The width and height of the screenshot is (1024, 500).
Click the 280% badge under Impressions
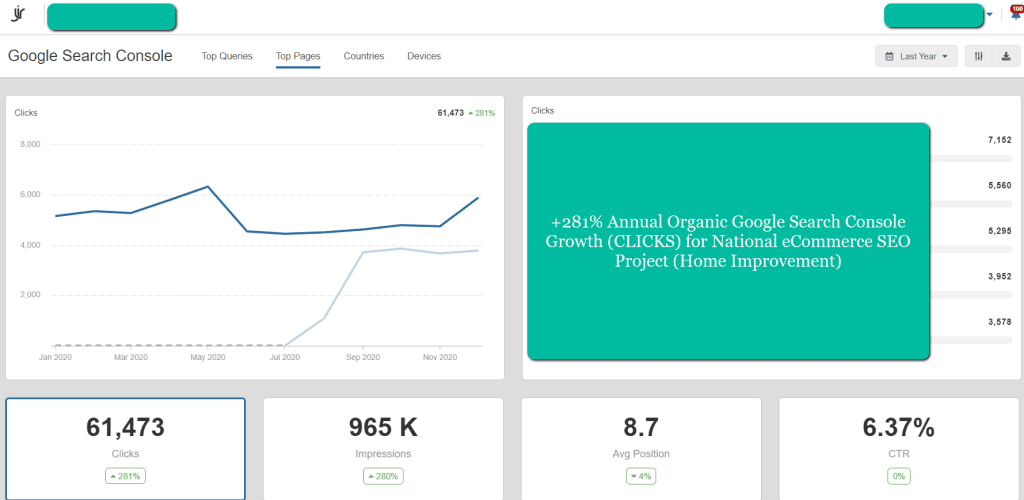(x=383, y=477)
